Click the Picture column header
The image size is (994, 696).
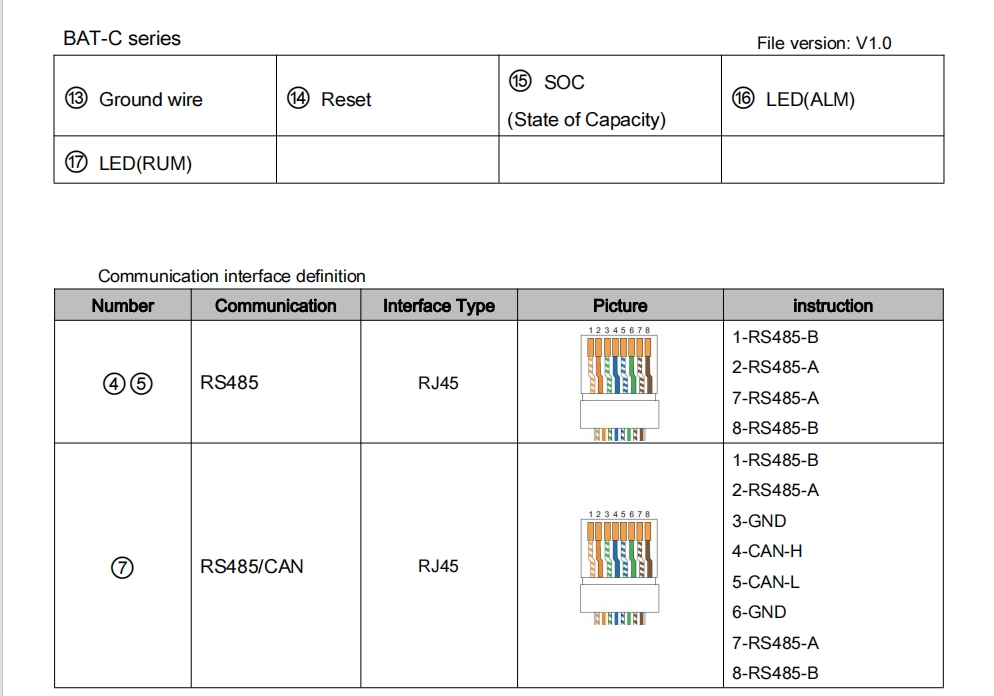coord(620,306)
